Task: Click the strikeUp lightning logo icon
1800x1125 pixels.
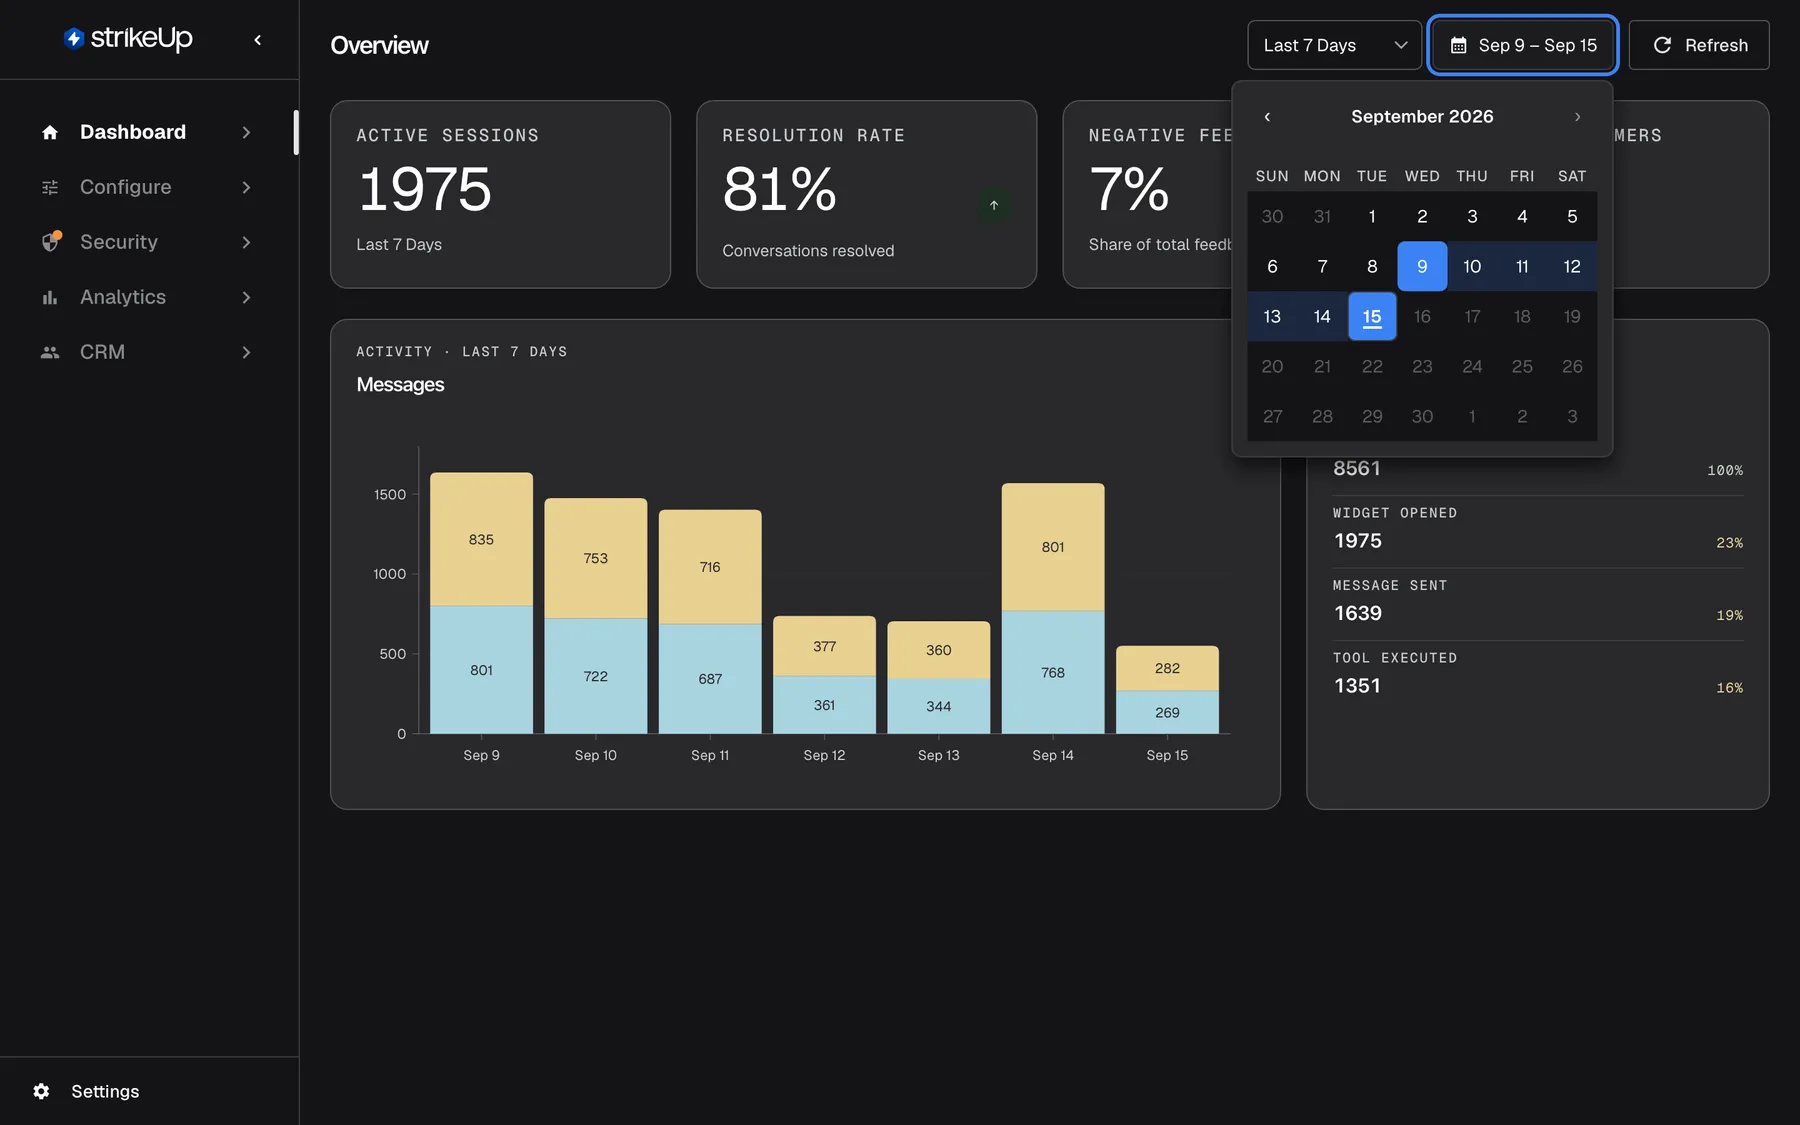Action: click(x=73, y=38)
